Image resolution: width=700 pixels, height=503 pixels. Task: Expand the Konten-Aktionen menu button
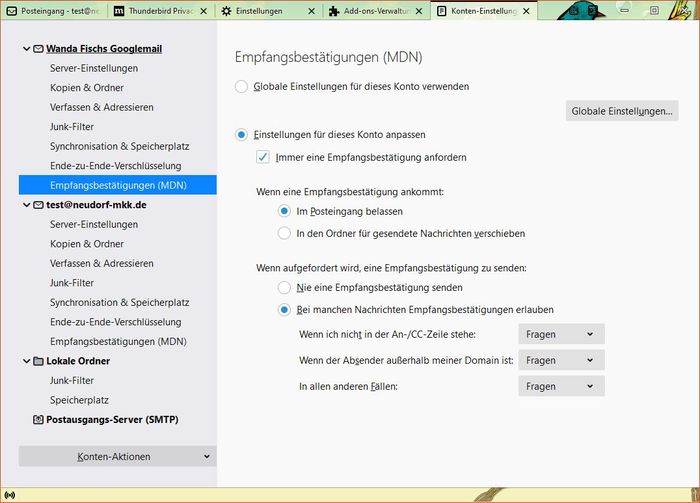click(x=117, y=457)
